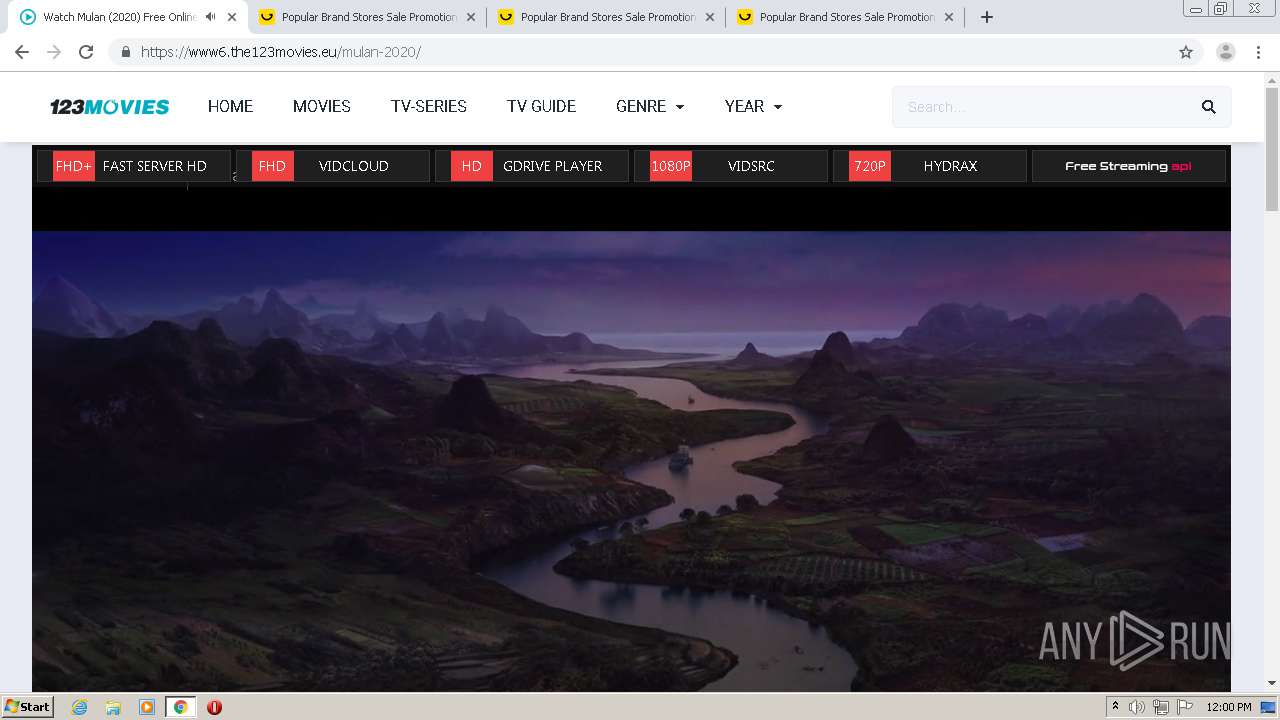Image resolution: width=1280 pixels, height=720 pixels.
Task: Go back to the previous page
Action: pyautogui.click(x=22, y=52)
